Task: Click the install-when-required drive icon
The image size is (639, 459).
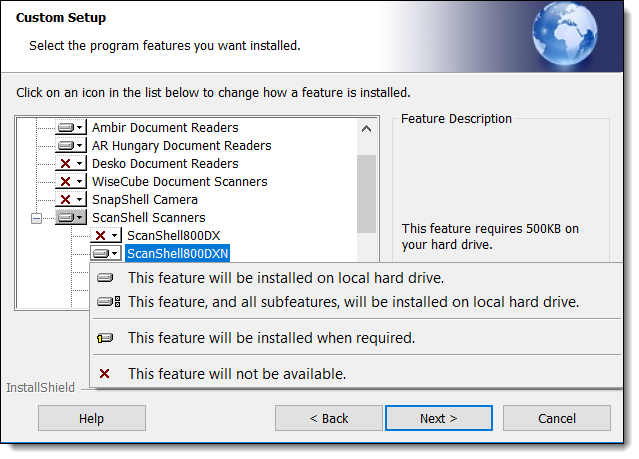Action: [x=105, y=338]
